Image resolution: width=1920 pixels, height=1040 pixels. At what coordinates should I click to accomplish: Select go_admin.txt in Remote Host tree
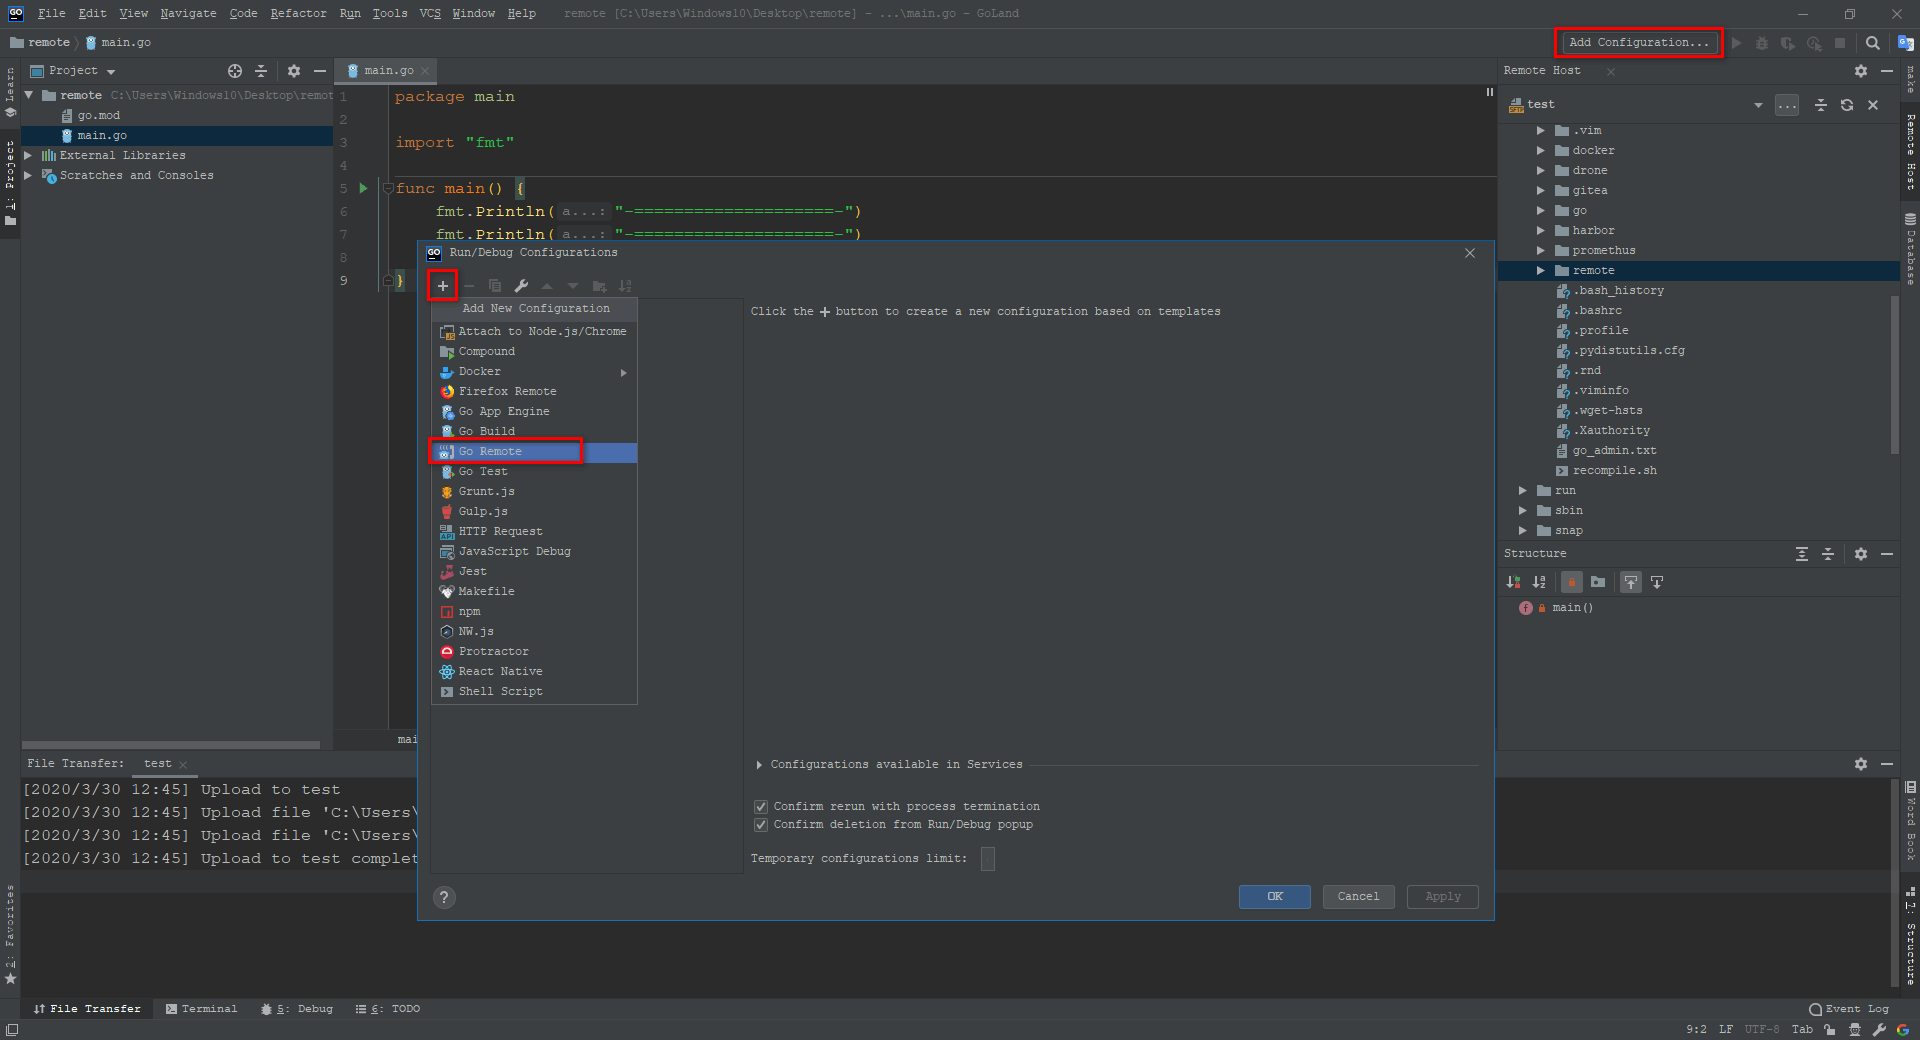pyautogui.click(x=1614, y=451)
